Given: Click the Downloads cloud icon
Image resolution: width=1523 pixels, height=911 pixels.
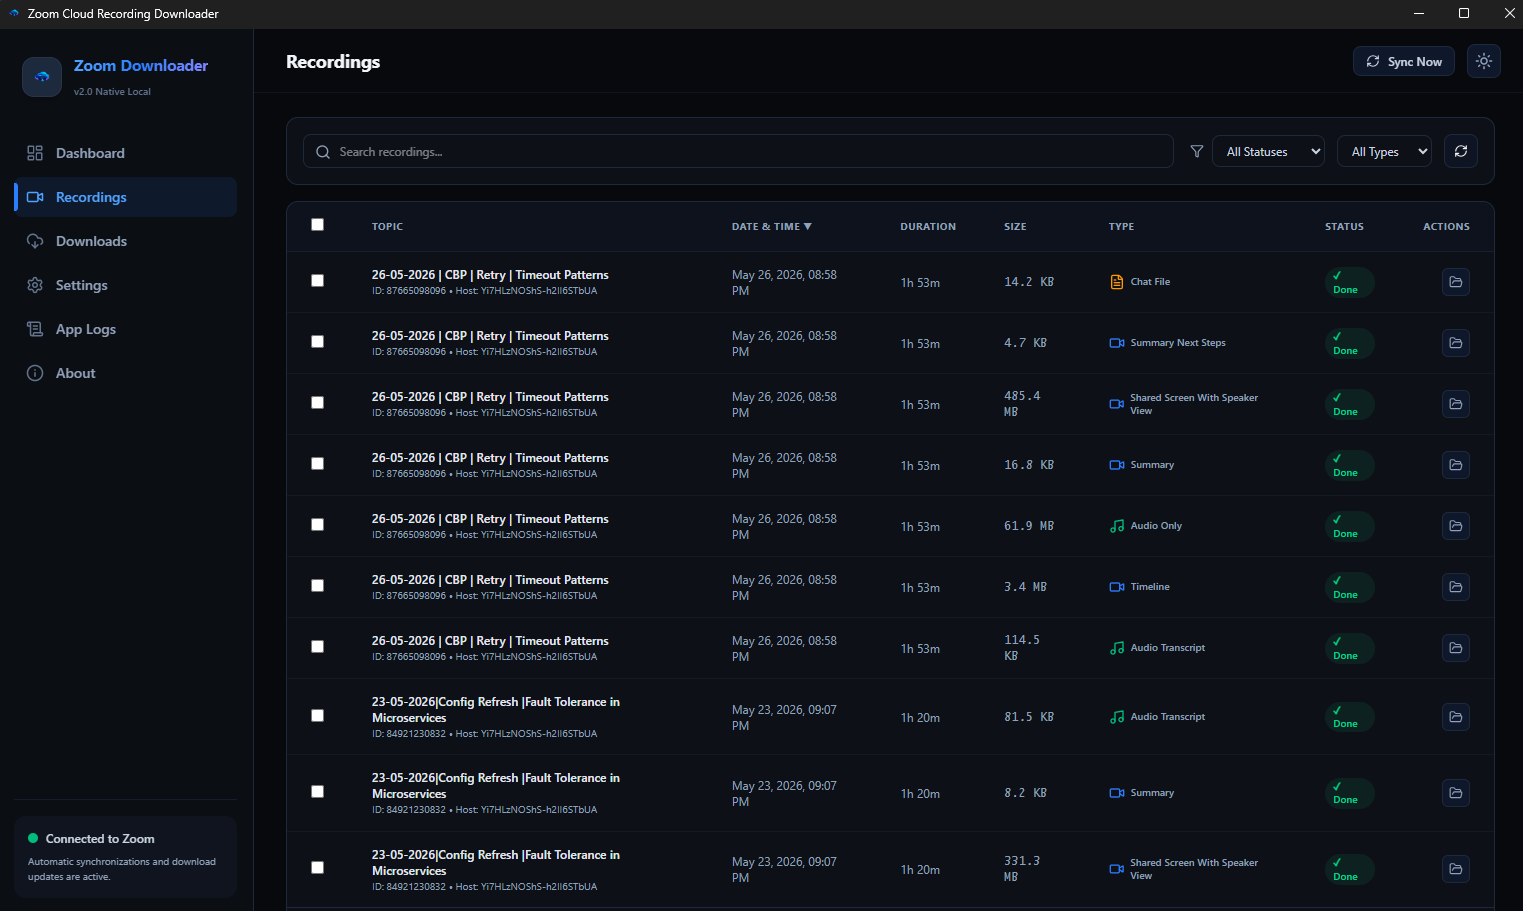Looking at the screenshot, I should tap(35, 241).
